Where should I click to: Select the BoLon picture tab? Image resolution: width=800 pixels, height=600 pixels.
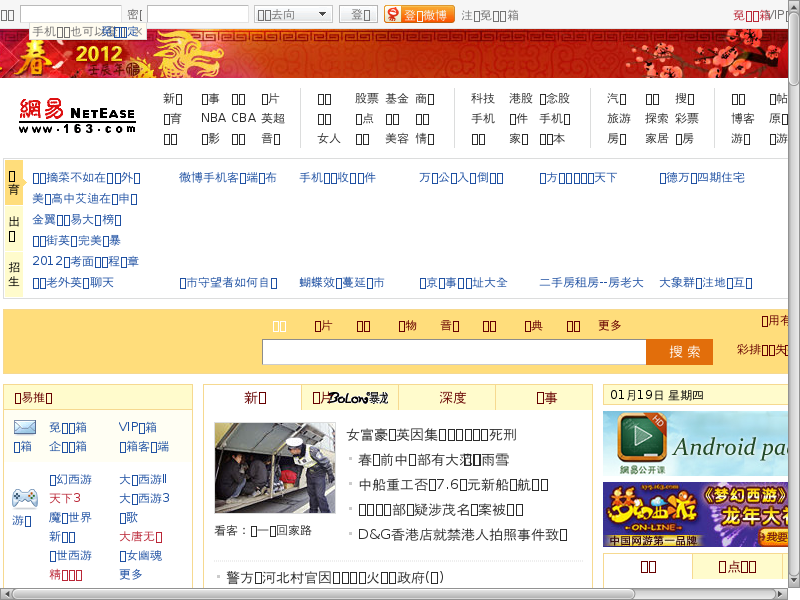pos(350,398)
